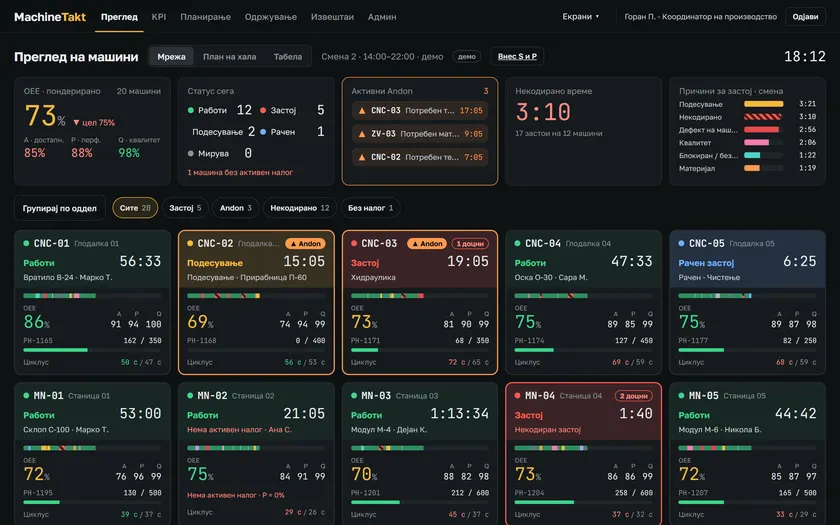Screen dimensions: 840x525
Task: Open the Извештаи nav tab
Action: point(332,17)
